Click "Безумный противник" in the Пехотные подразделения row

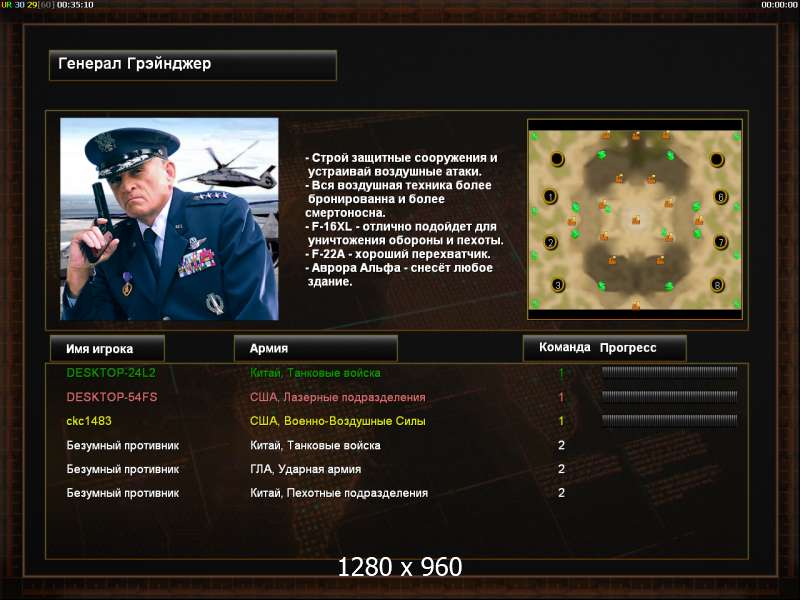(122, 493)
